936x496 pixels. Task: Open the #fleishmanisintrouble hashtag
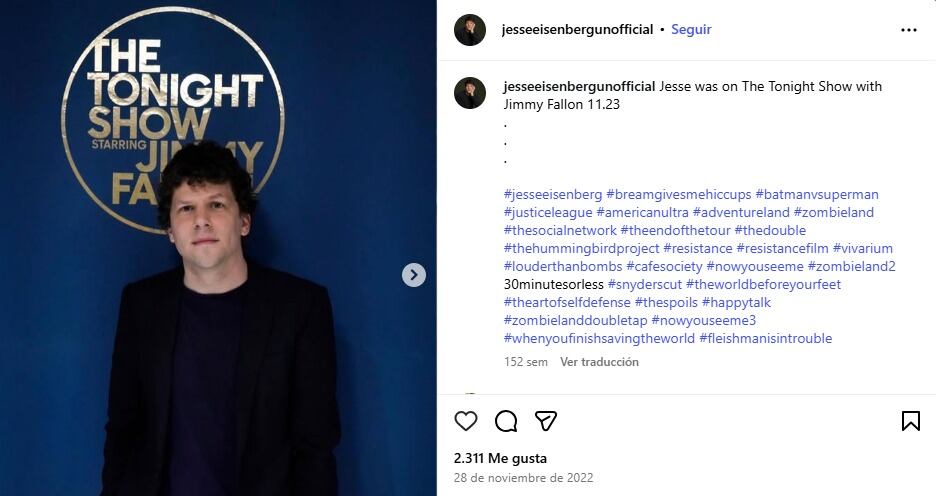coord(765,338)
